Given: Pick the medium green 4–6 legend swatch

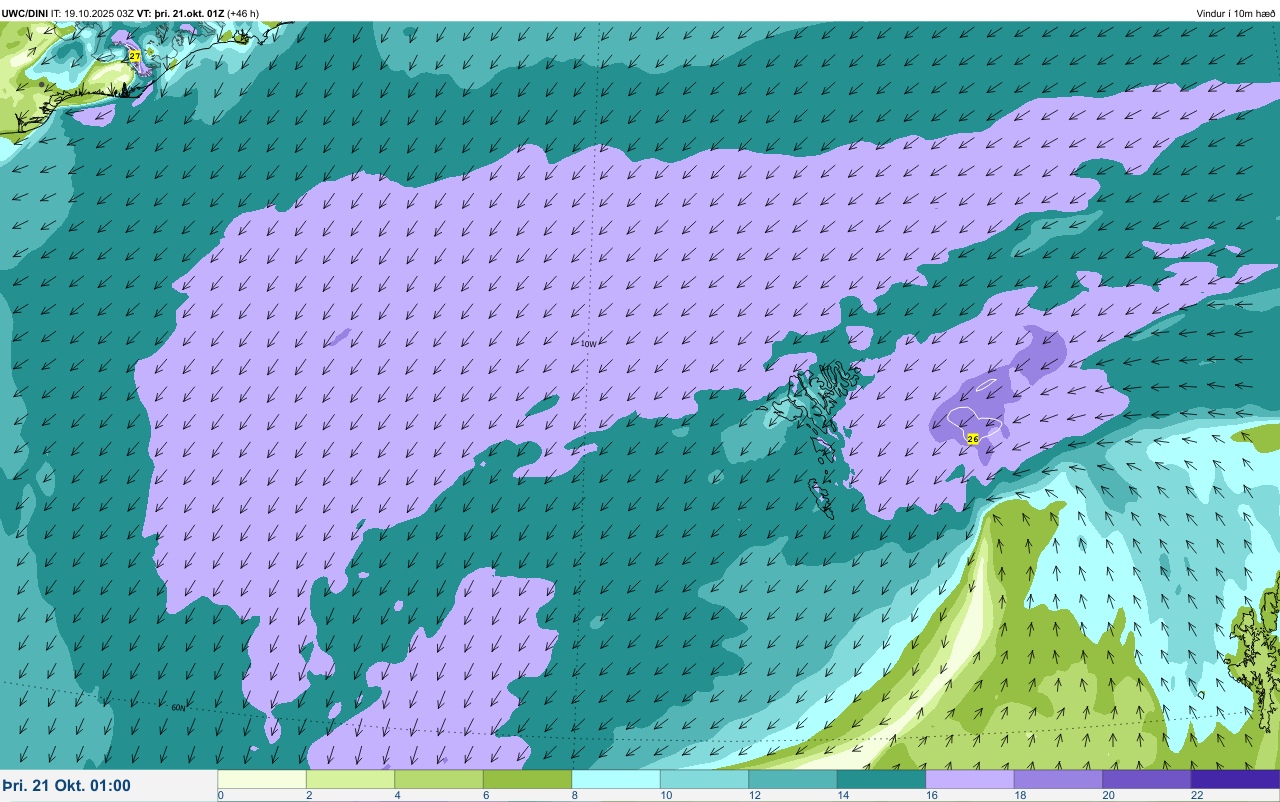Looking at the screenshot, I should 439,779.
